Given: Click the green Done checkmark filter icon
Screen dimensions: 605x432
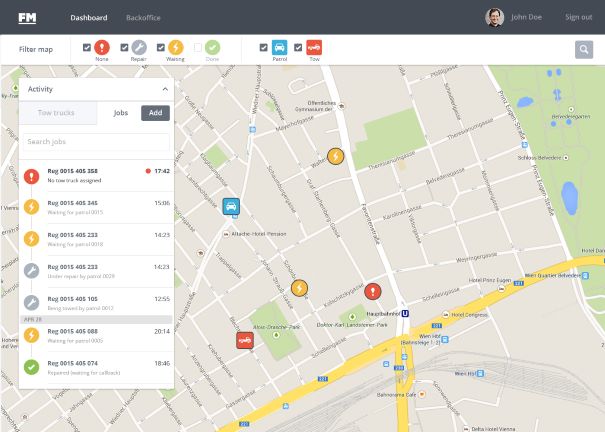Looking at the screenshot, I should pos(212,47).
